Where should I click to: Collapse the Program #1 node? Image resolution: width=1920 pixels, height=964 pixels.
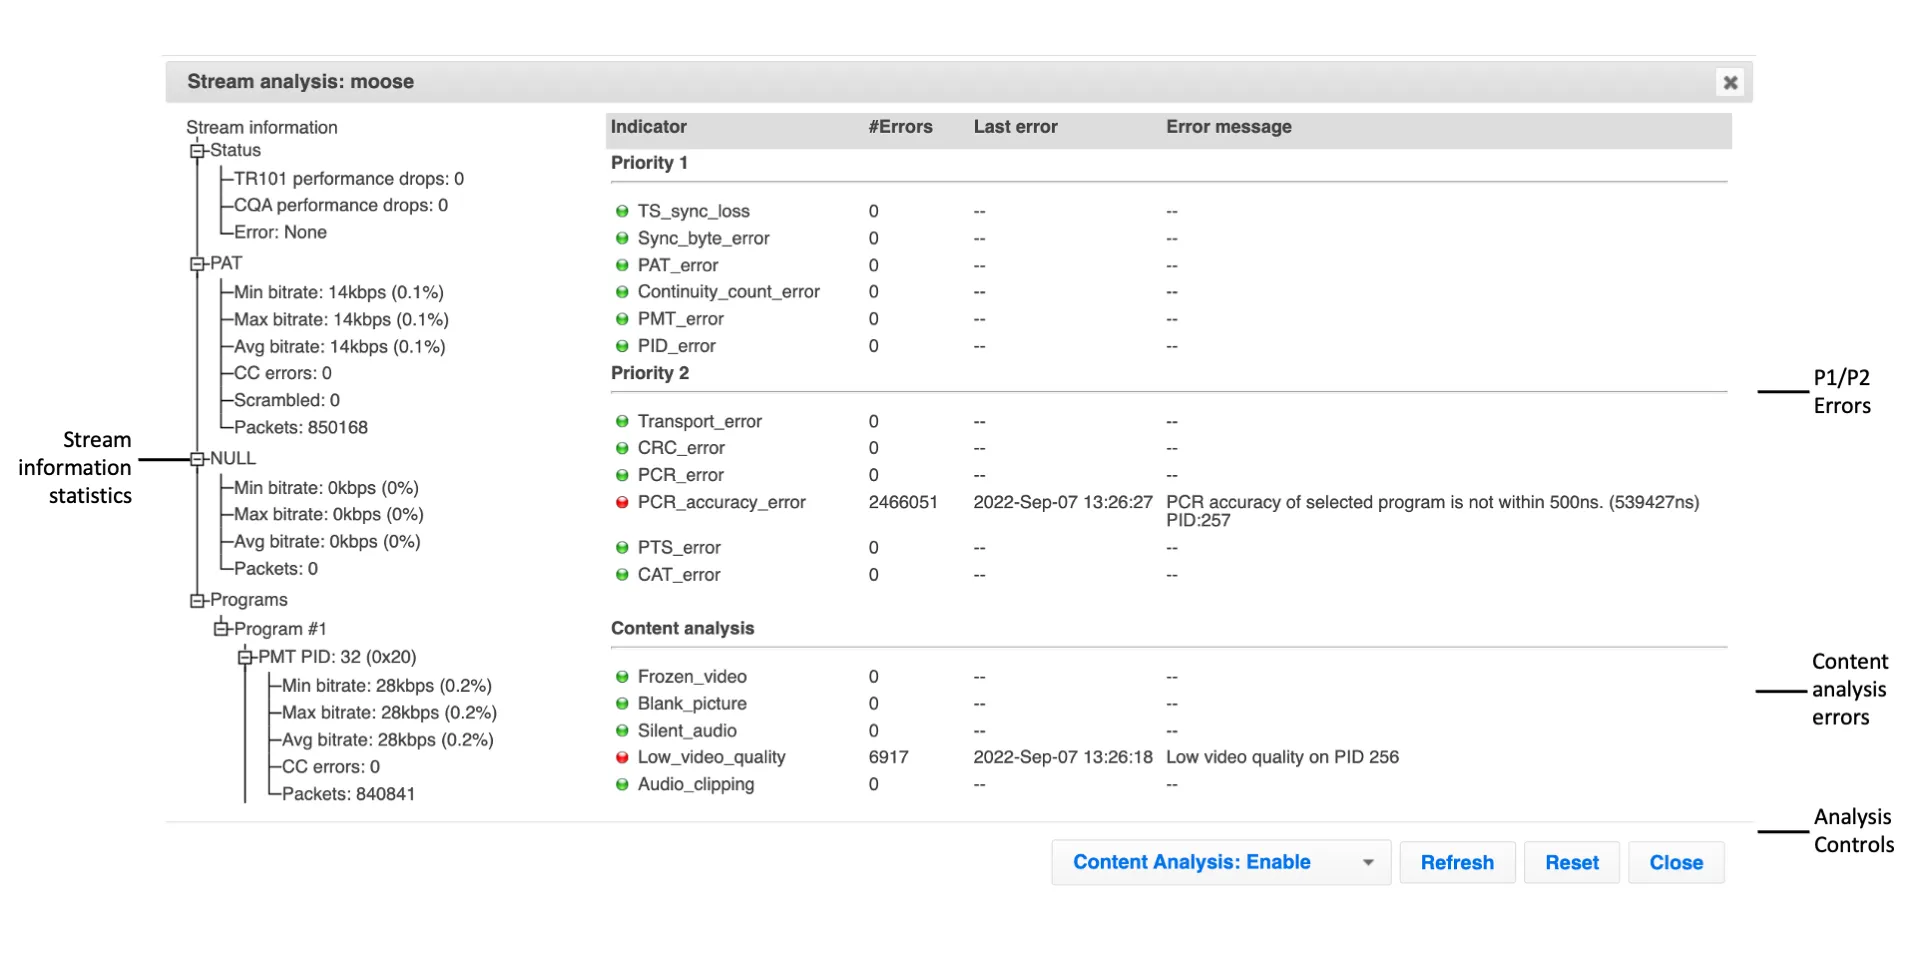pos(221,628)
